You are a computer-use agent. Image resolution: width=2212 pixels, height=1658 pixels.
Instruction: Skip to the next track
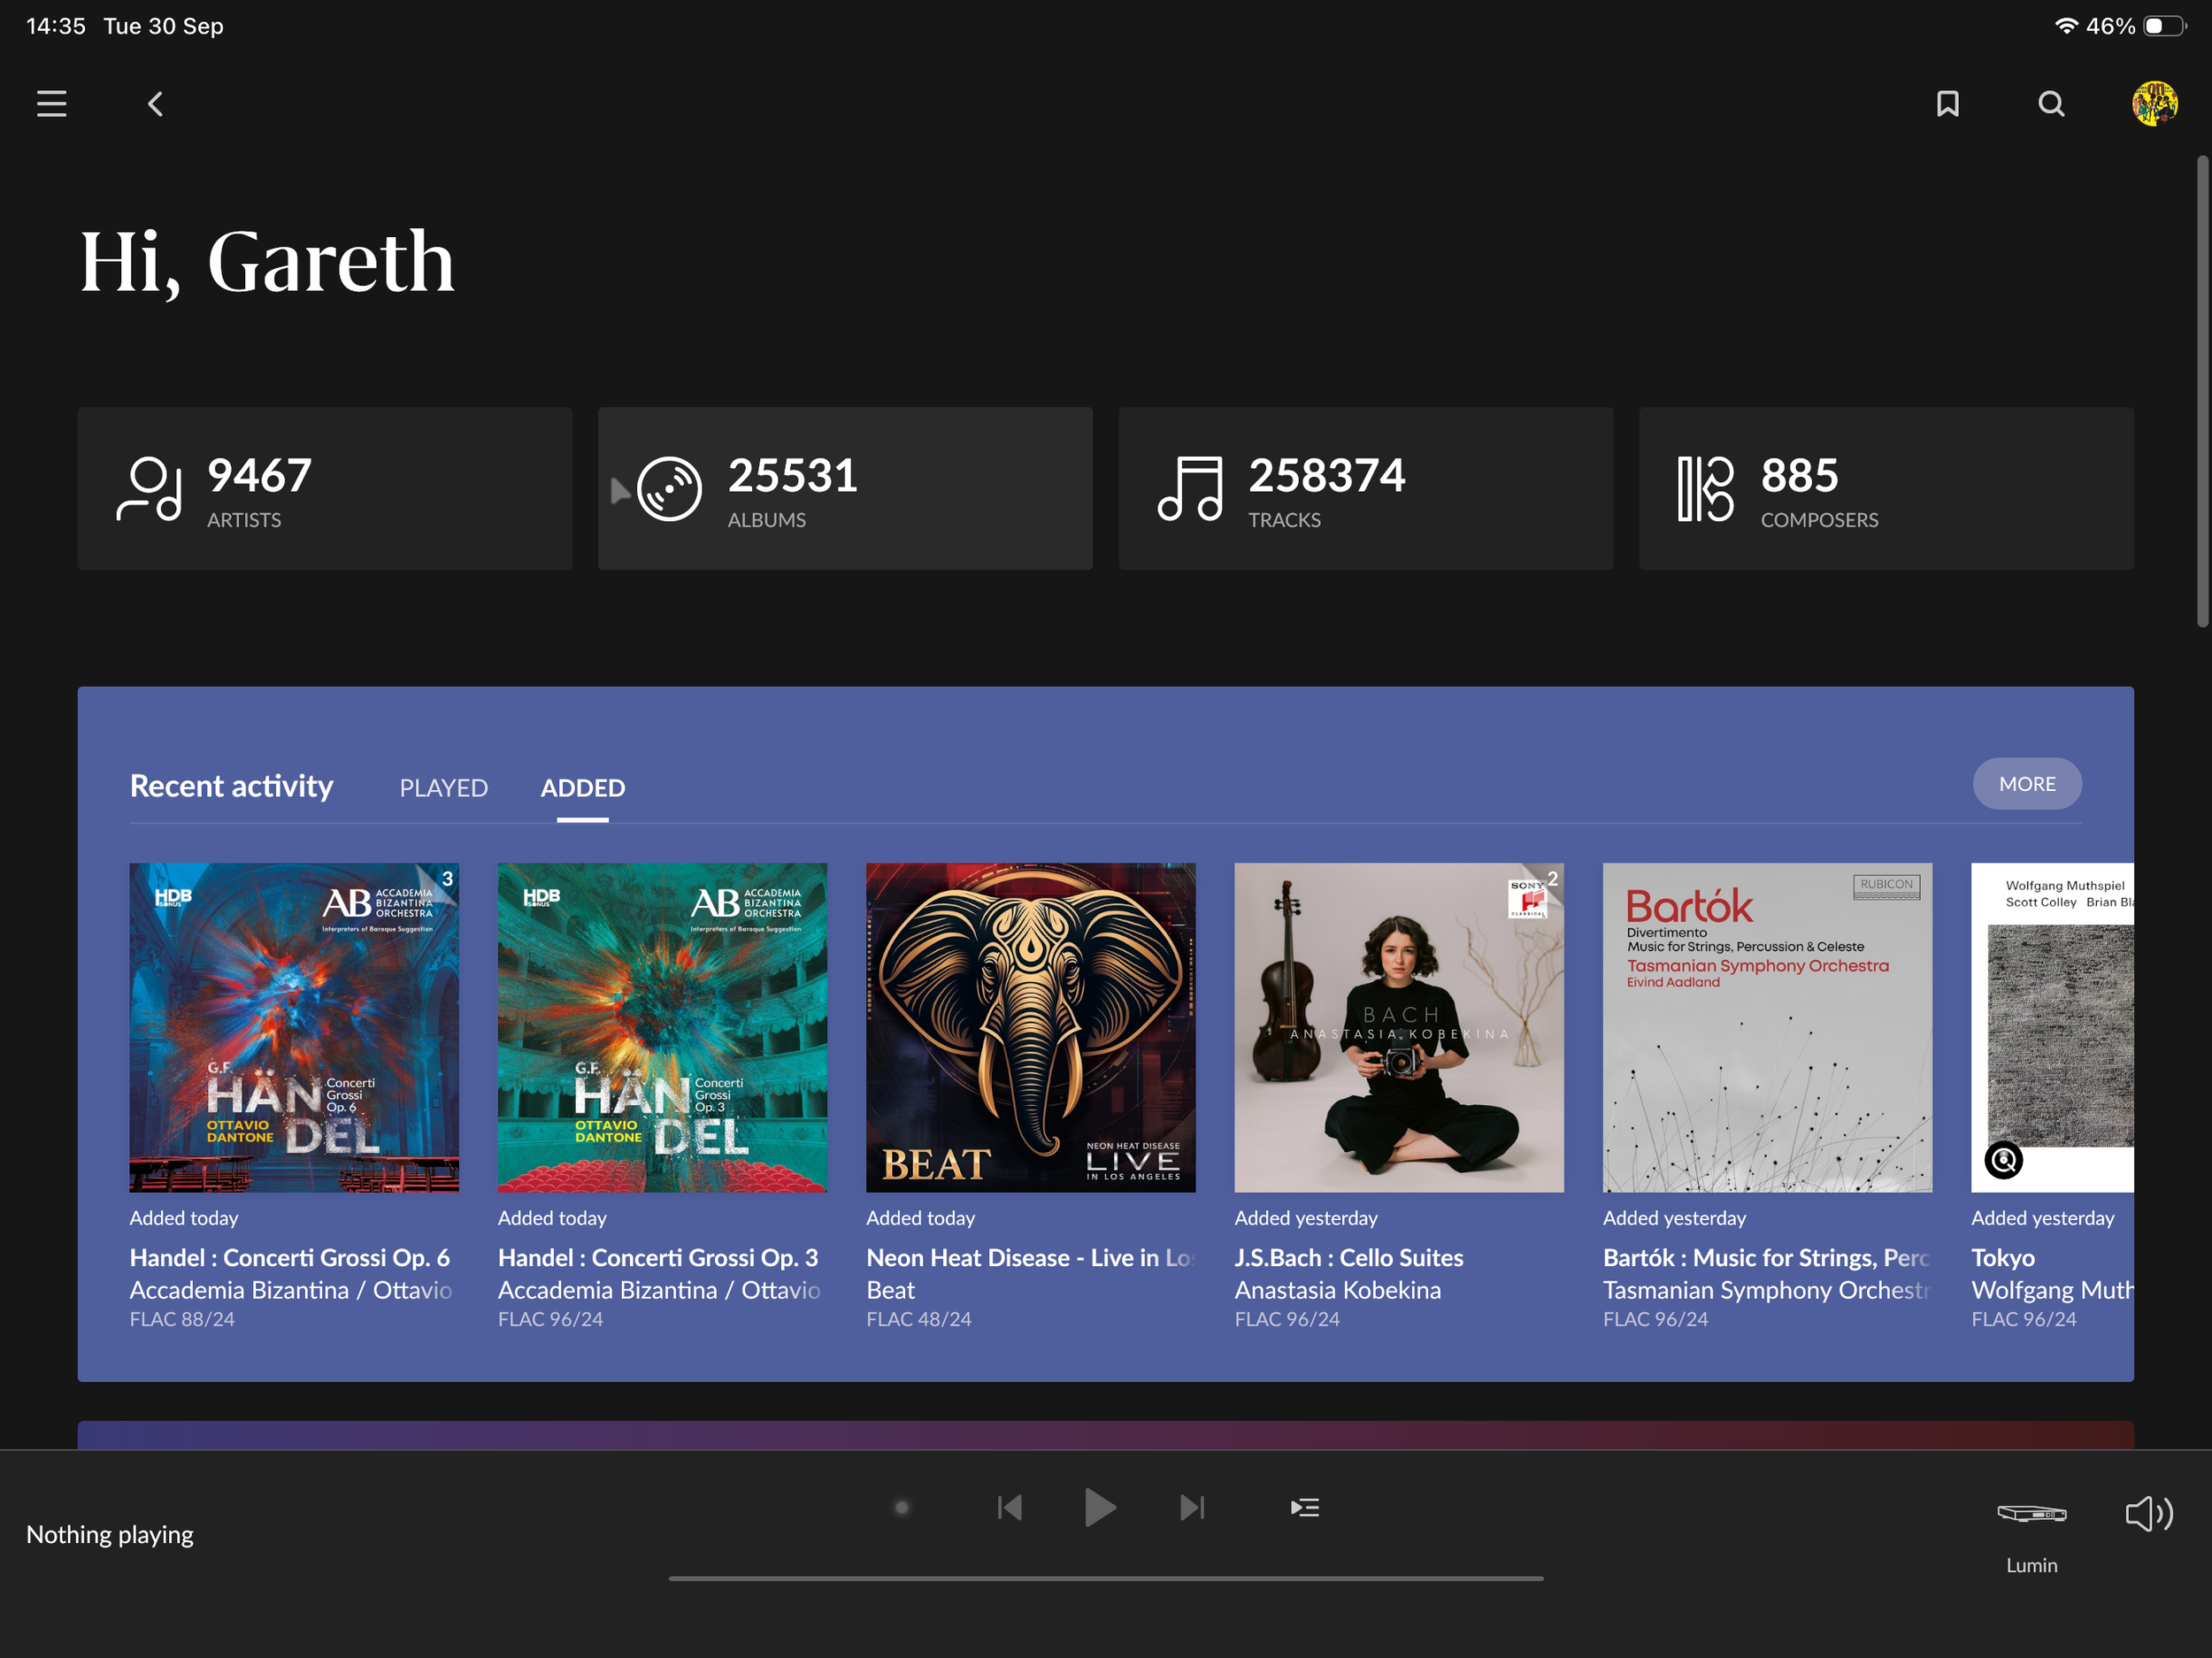click(1192, 1507)
